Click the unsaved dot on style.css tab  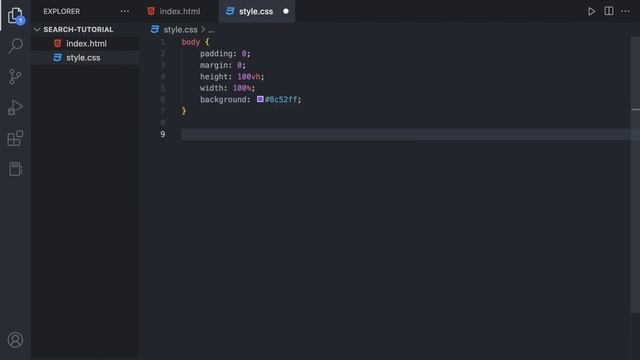tap(286, 11)
